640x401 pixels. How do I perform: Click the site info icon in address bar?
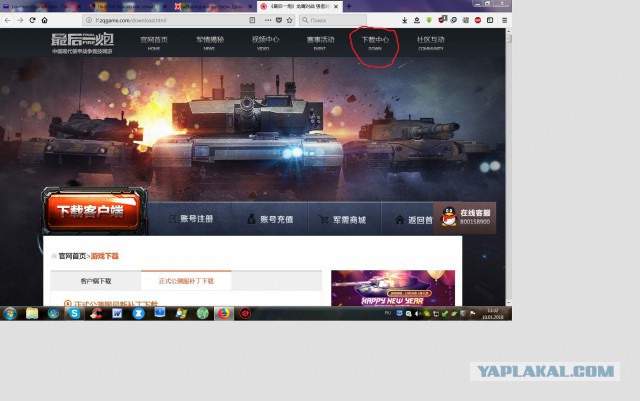tap(89, 20)
